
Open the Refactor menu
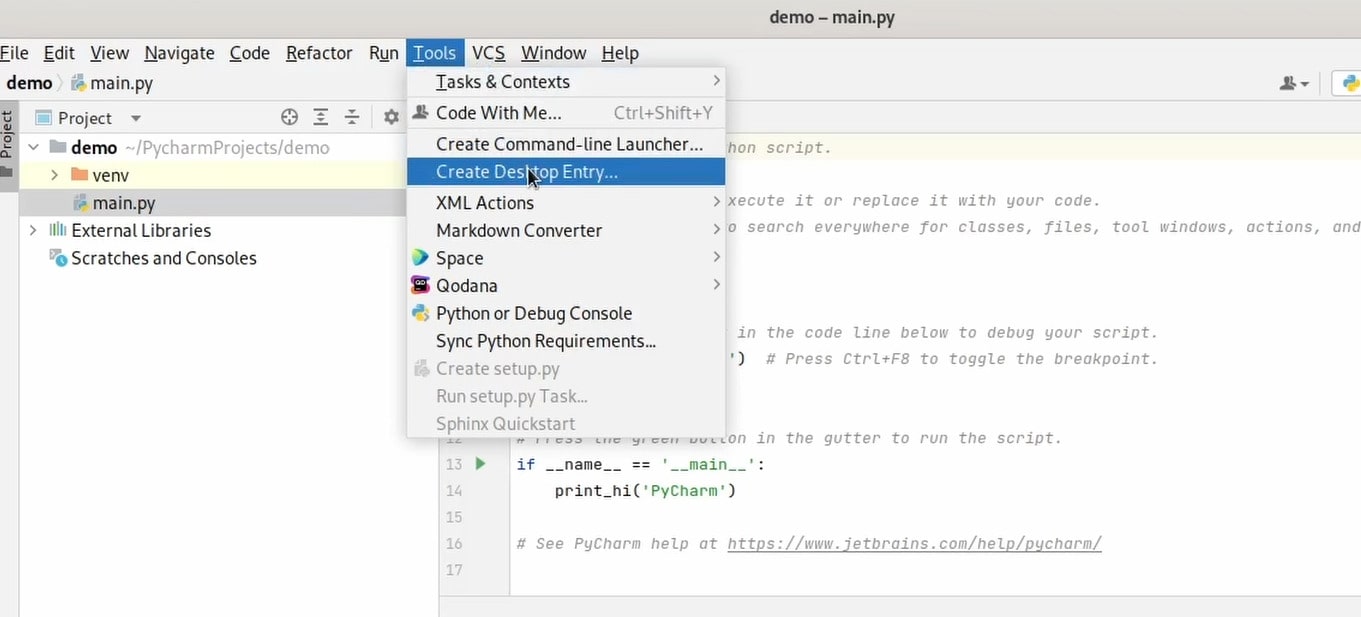[x=319, y=53]
